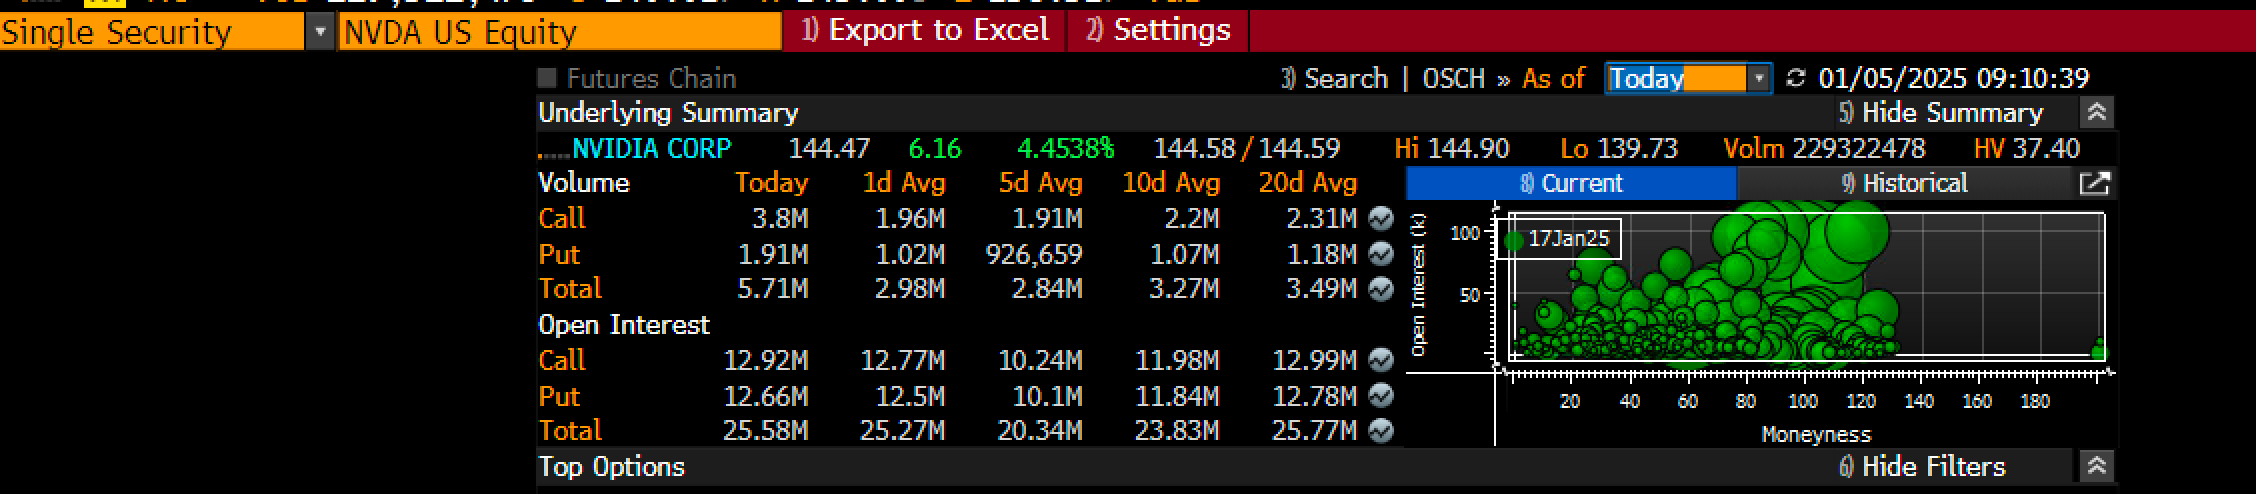Click the bid/ask quote 144.58 / 144.59

1247,149
